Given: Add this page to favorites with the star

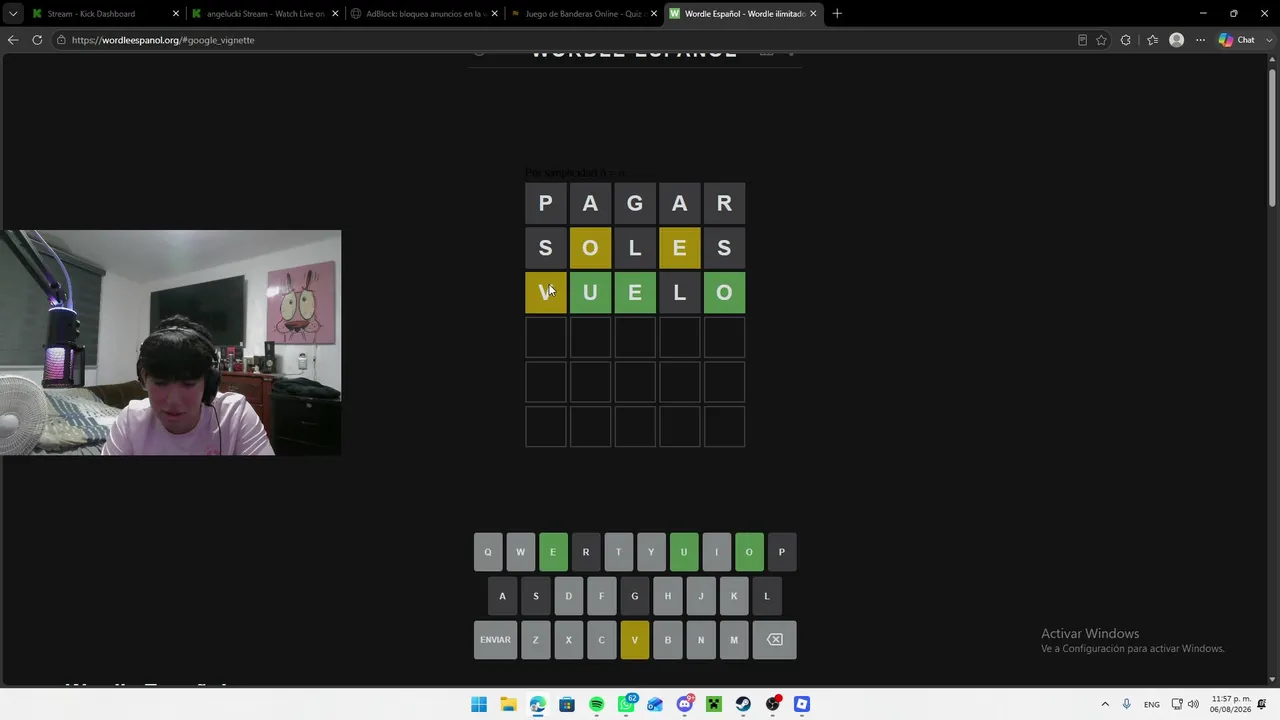Looking at the screenshot, I should 1101,40.
